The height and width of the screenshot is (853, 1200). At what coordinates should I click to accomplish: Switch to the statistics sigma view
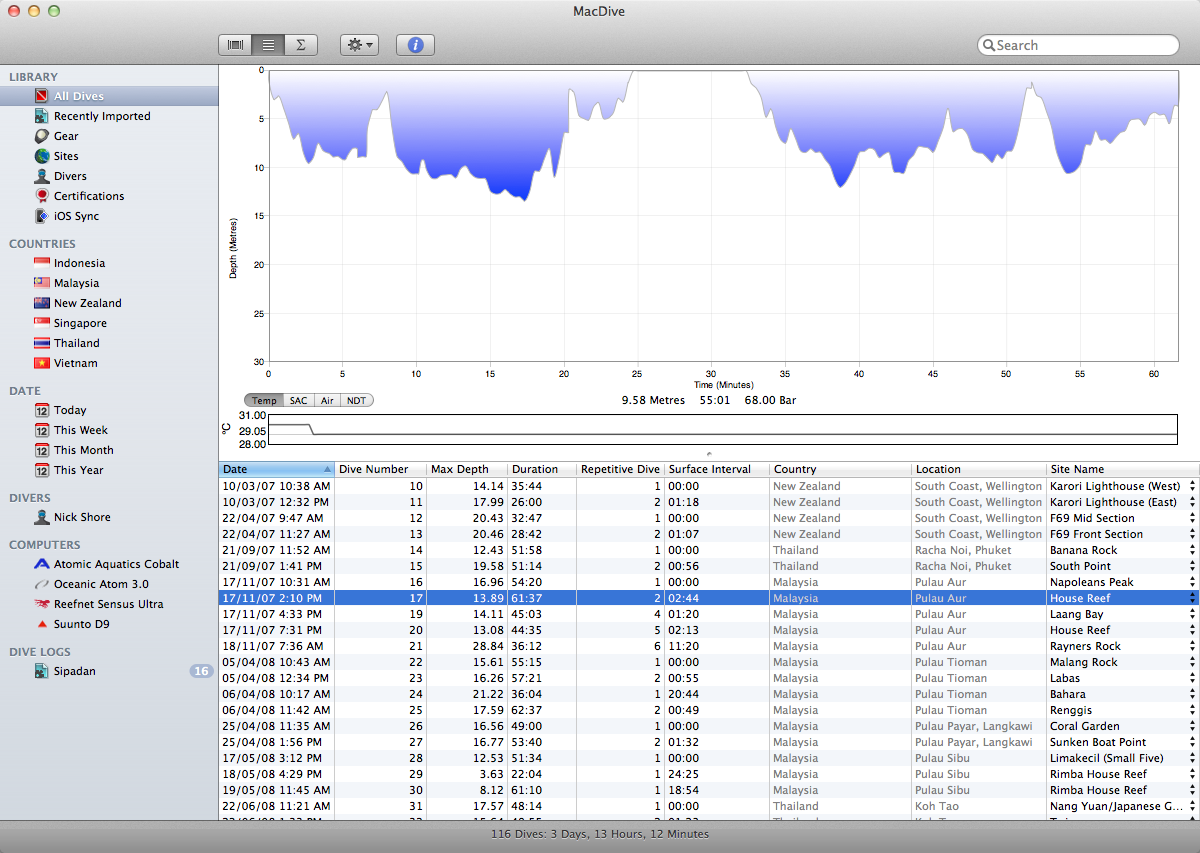[x=300, y=45]
